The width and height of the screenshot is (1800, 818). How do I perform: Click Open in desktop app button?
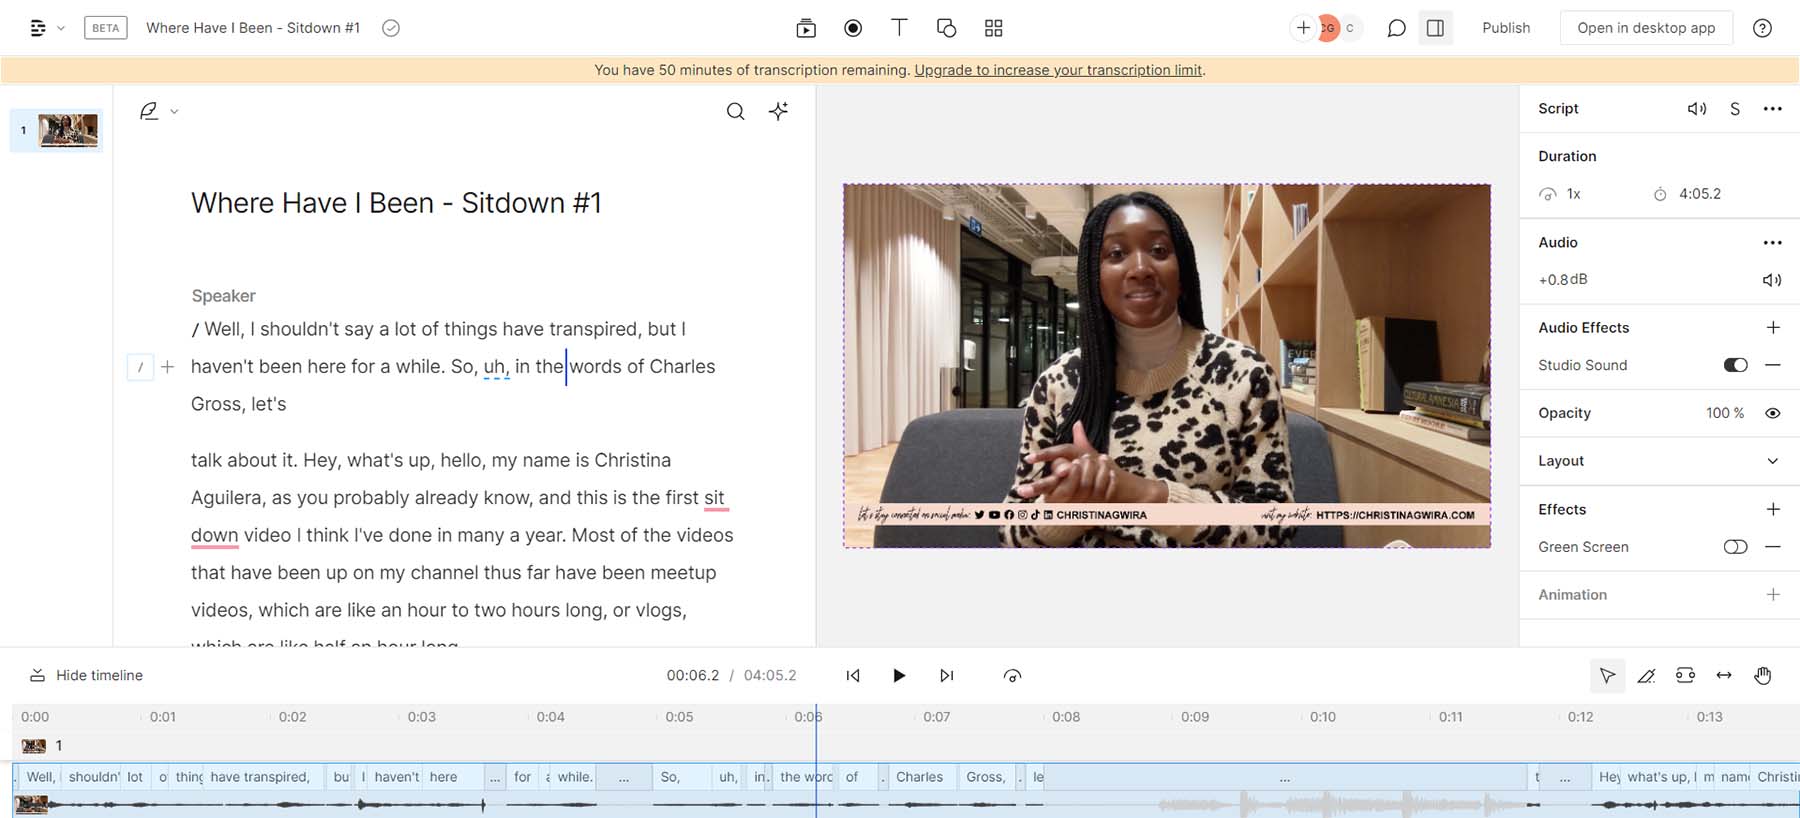pyautogui.click(x=1646, y=28)
